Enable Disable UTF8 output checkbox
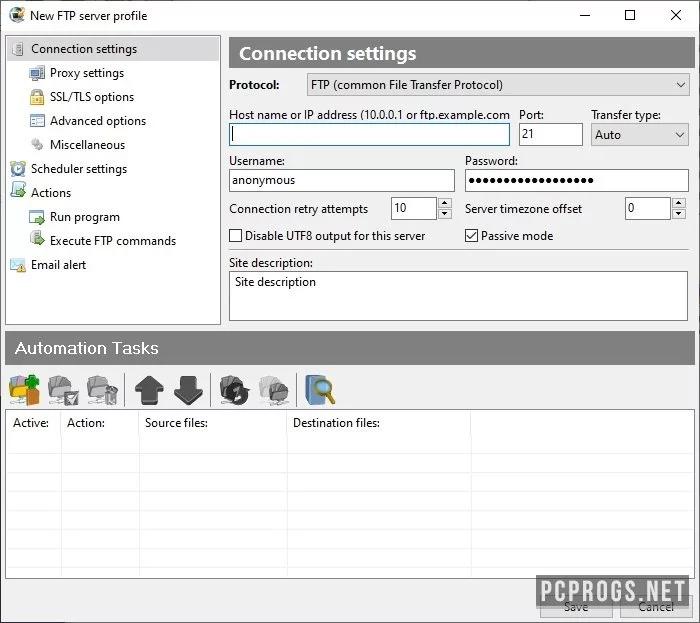Image resolution: width=700 pixels, height=623 pixels. pos(235,236)
